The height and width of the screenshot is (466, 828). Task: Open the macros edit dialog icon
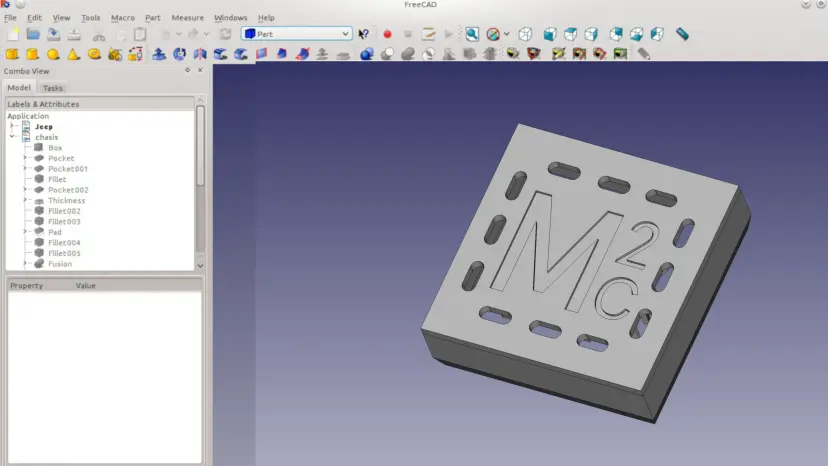[428, 34]
